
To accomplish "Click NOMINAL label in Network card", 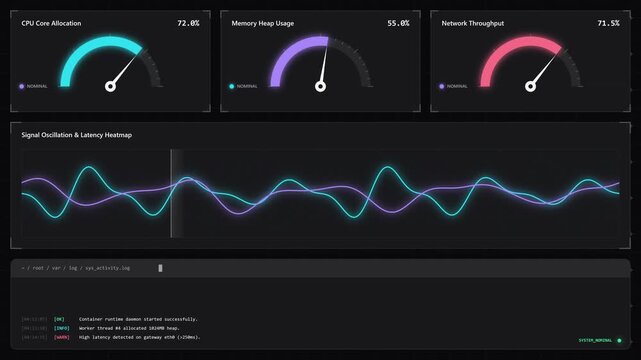I will pyautogui.click(x=457, y=86).
